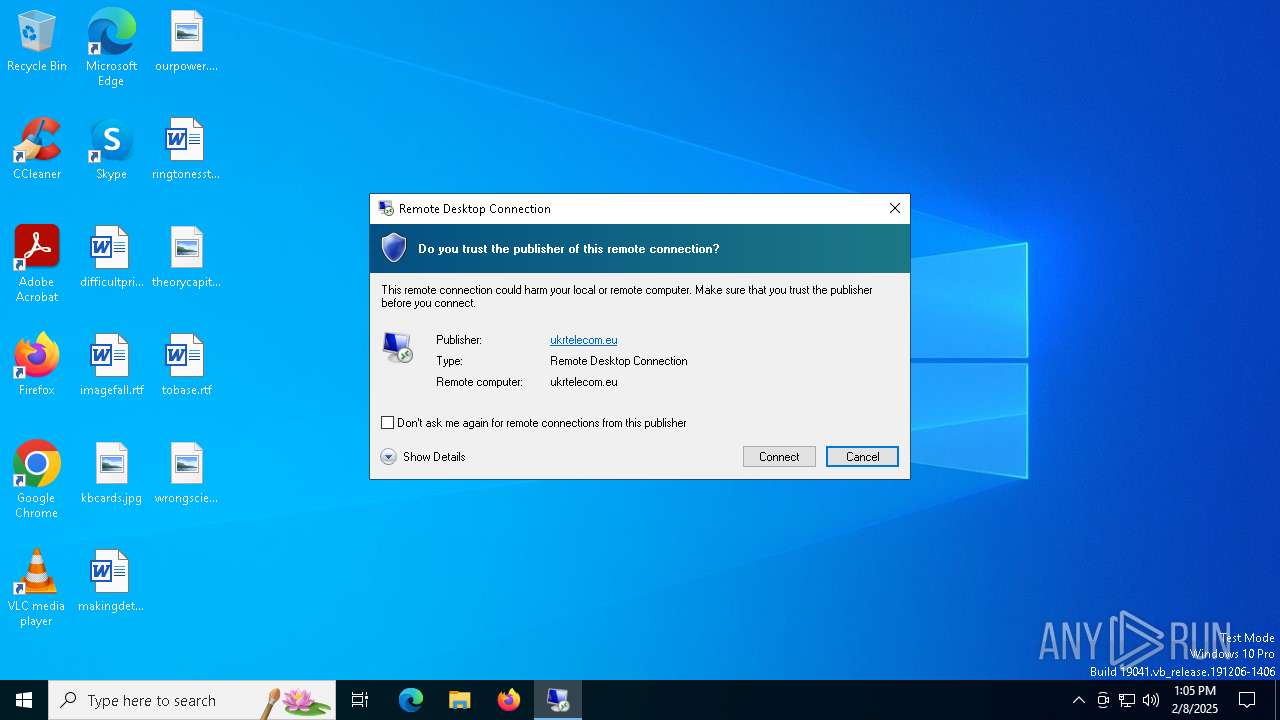
Task: Check 'Don't ask me again' checkbox
Action: click(388, 423)
